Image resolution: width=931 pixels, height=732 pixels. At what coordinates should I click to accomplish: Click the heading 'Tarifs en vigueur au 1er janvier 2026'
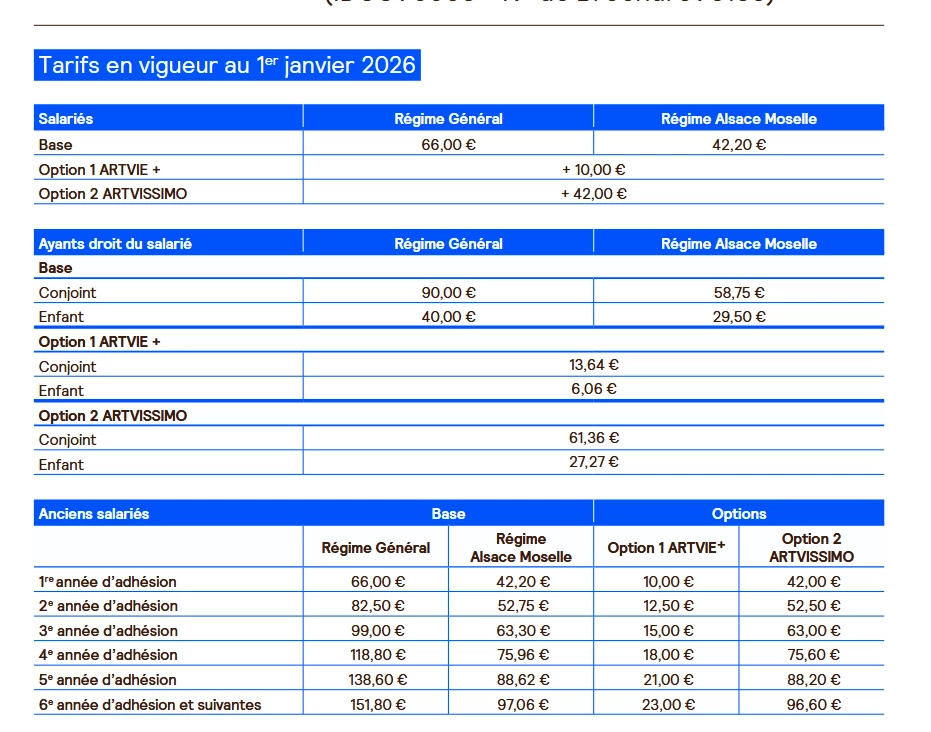227,65
